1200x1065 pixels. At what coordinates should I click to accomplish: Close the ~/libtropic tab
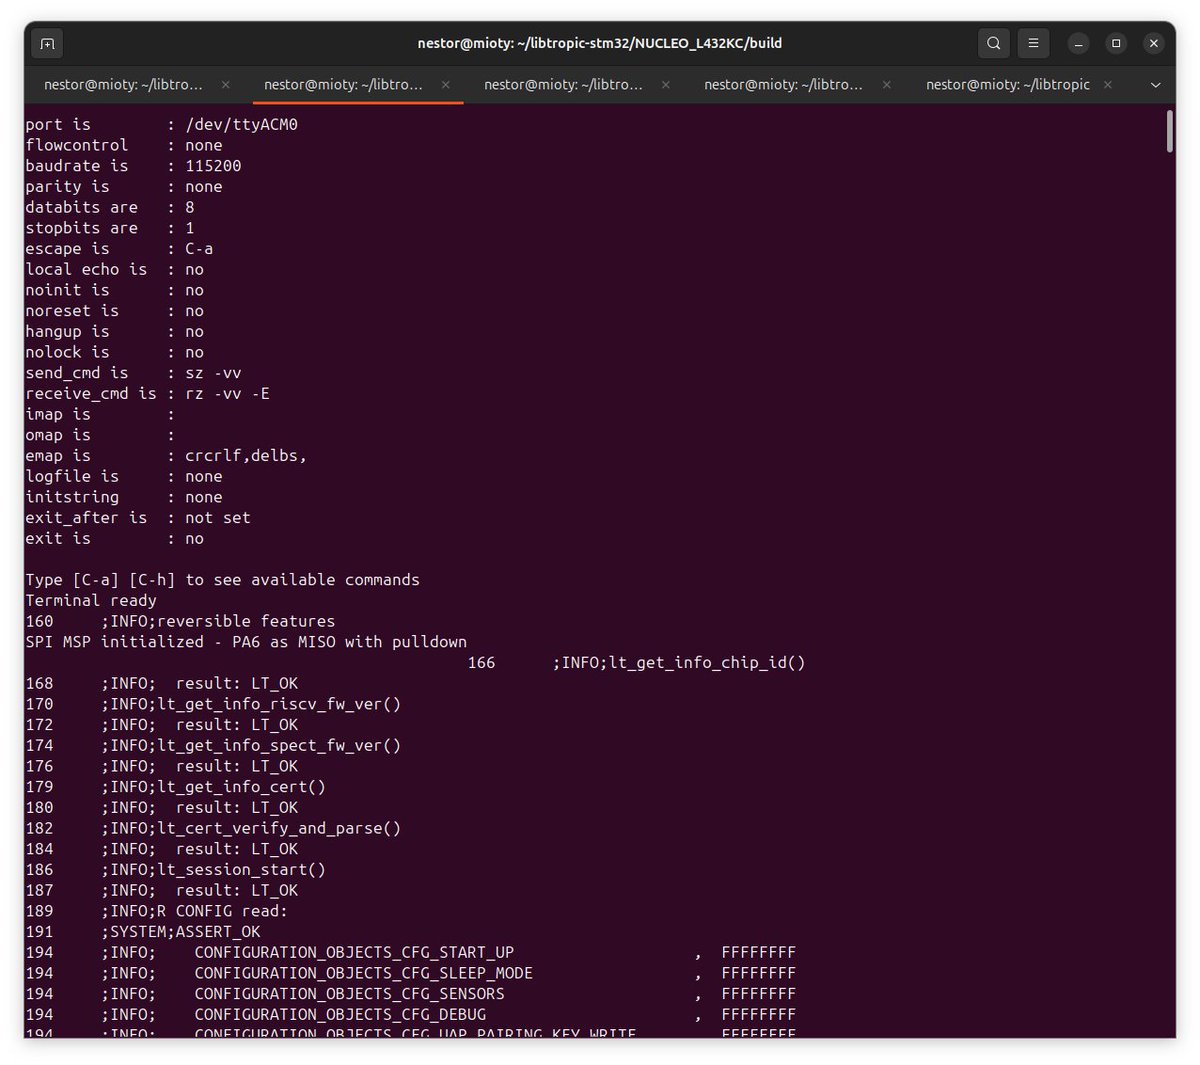coord(1107,85)
